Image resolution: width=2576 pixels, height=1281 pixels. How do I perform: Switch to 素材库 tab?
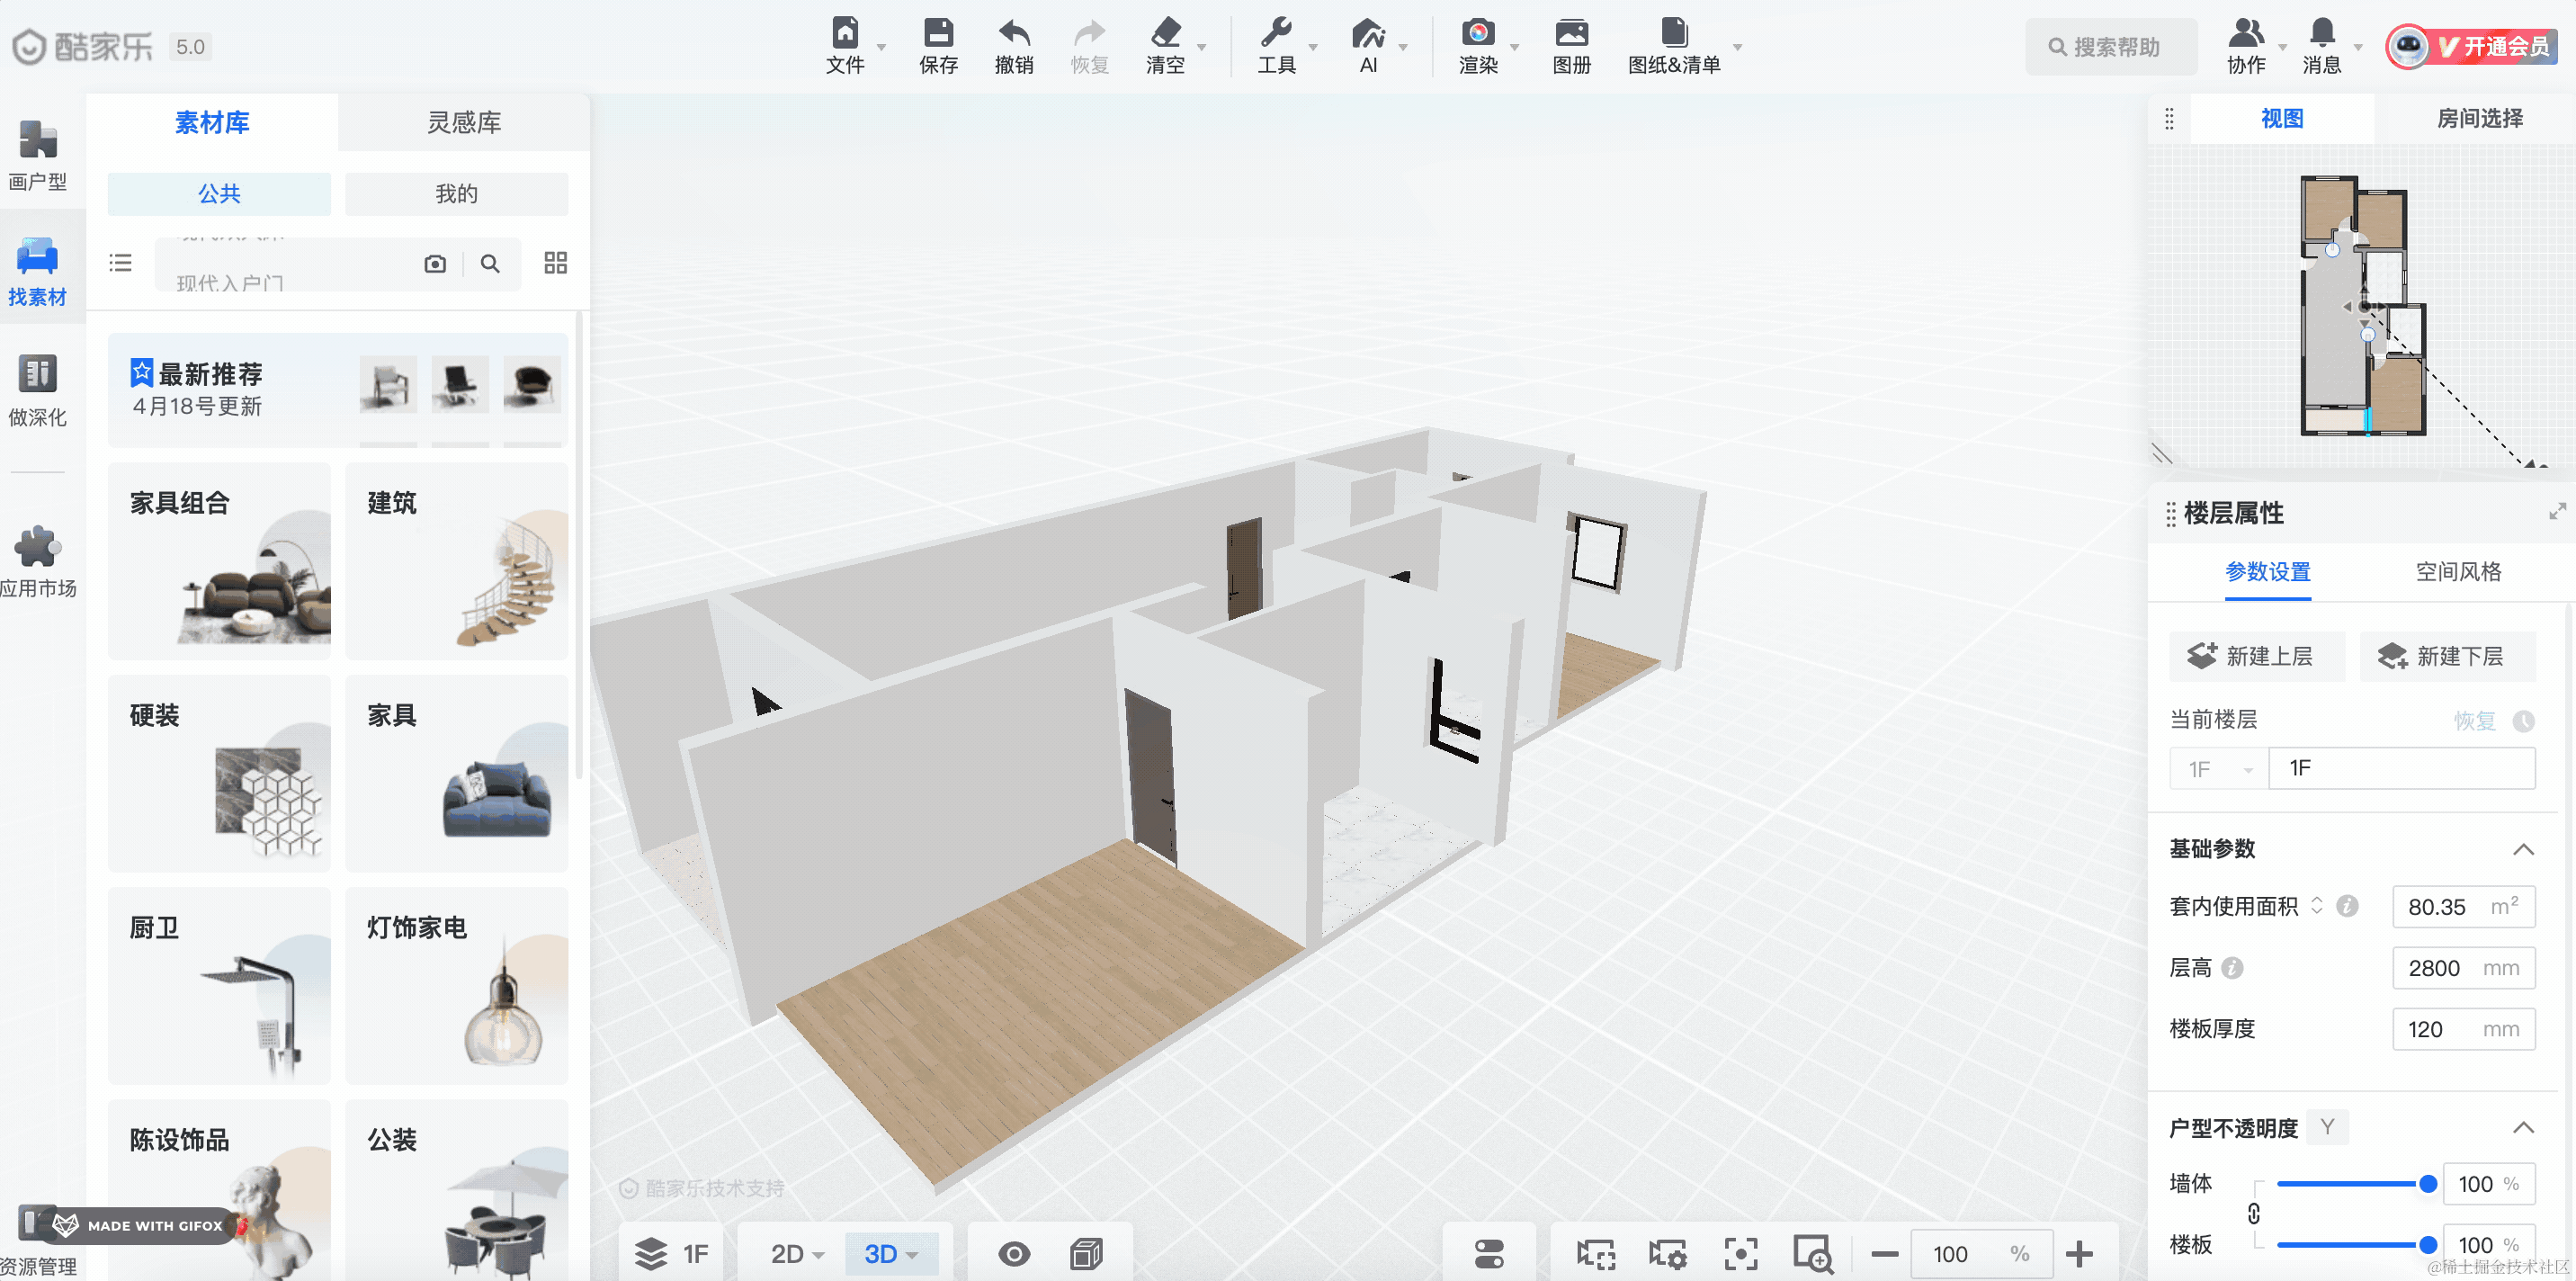pos(212,122)
